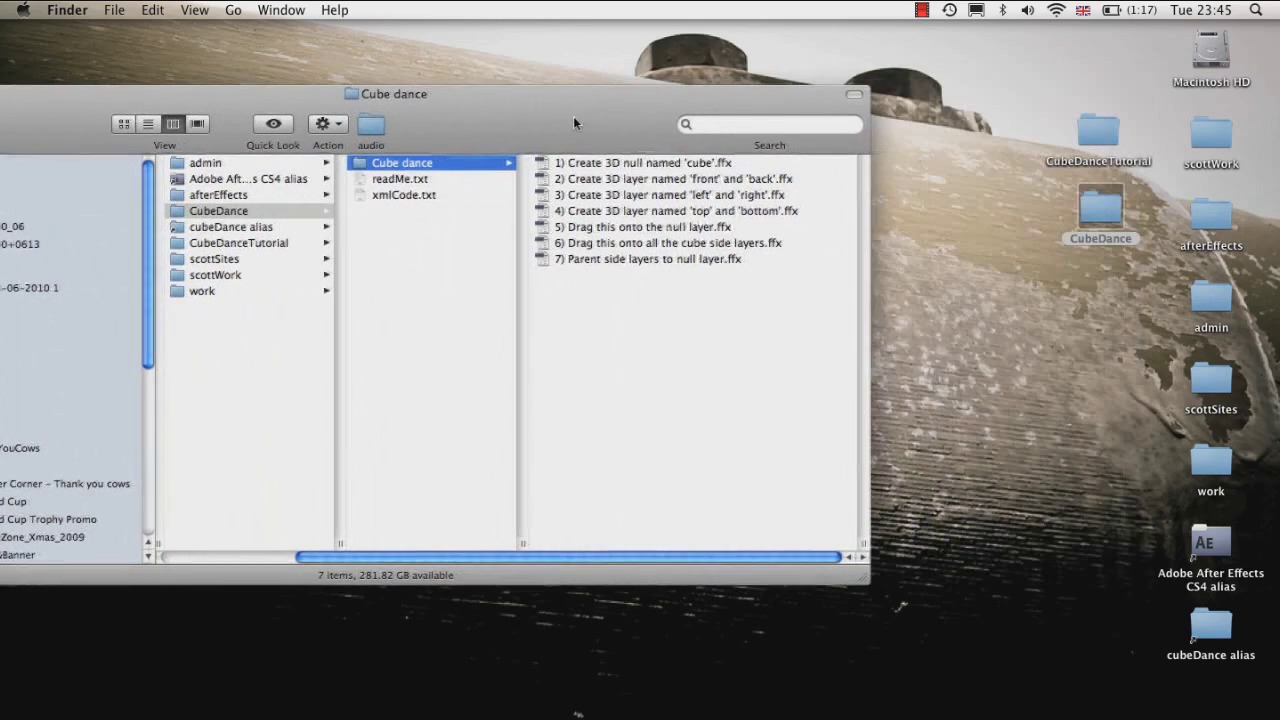Switch to Cover Flow view mode
Image resolution: width=1280 pixels, height=720 pixels.
198,124
